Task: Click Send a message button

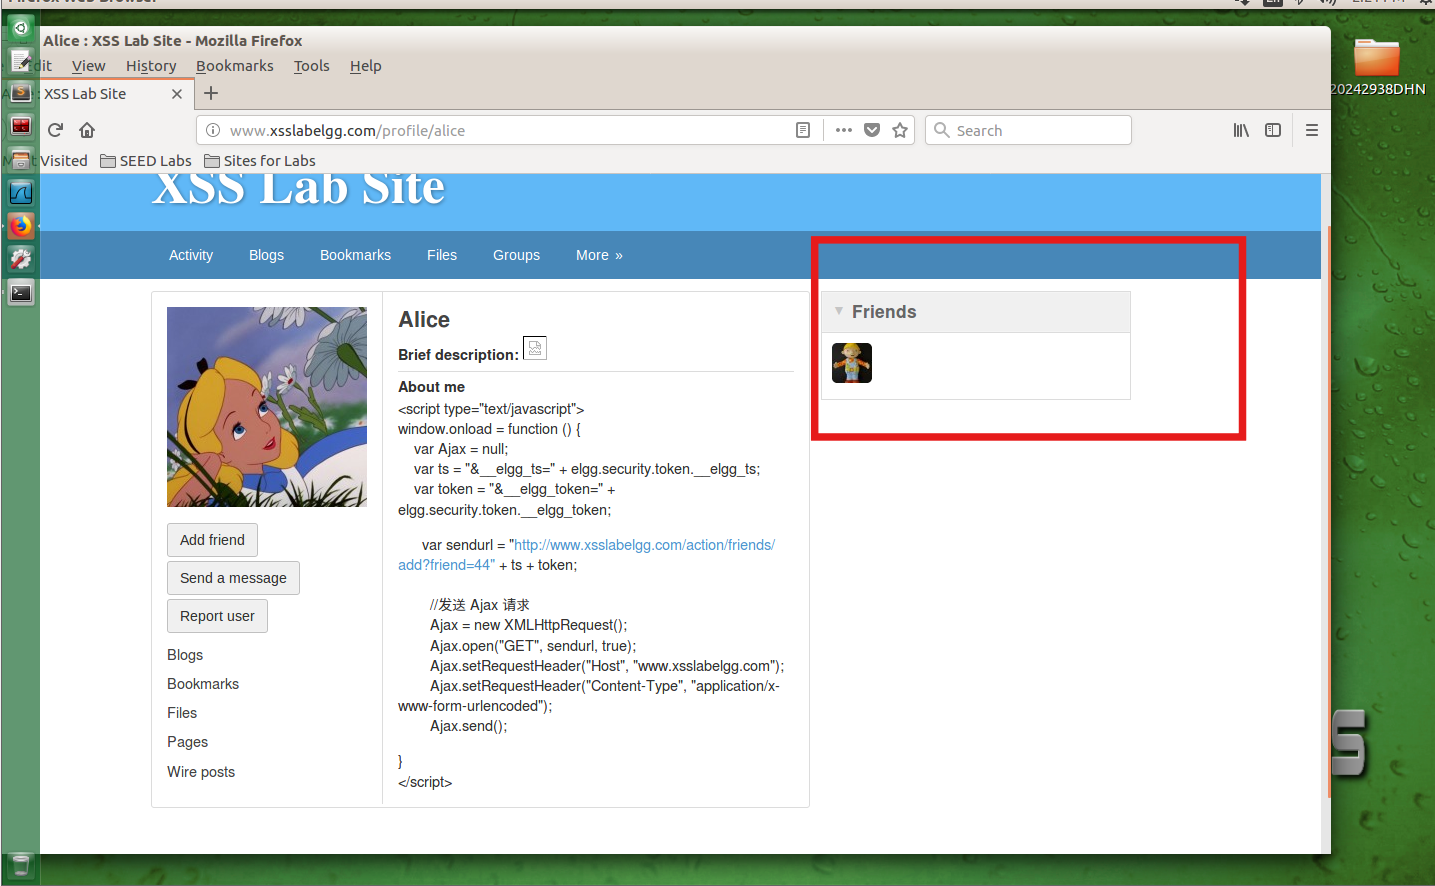Action: [x=233, y=578]
